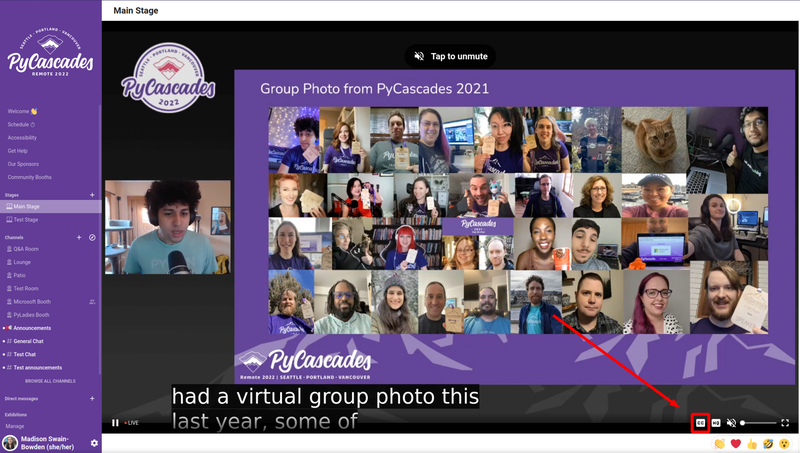Screen dimensions: 800x453
Task: Send a thumbs up reaction
Action: [751, 443]
